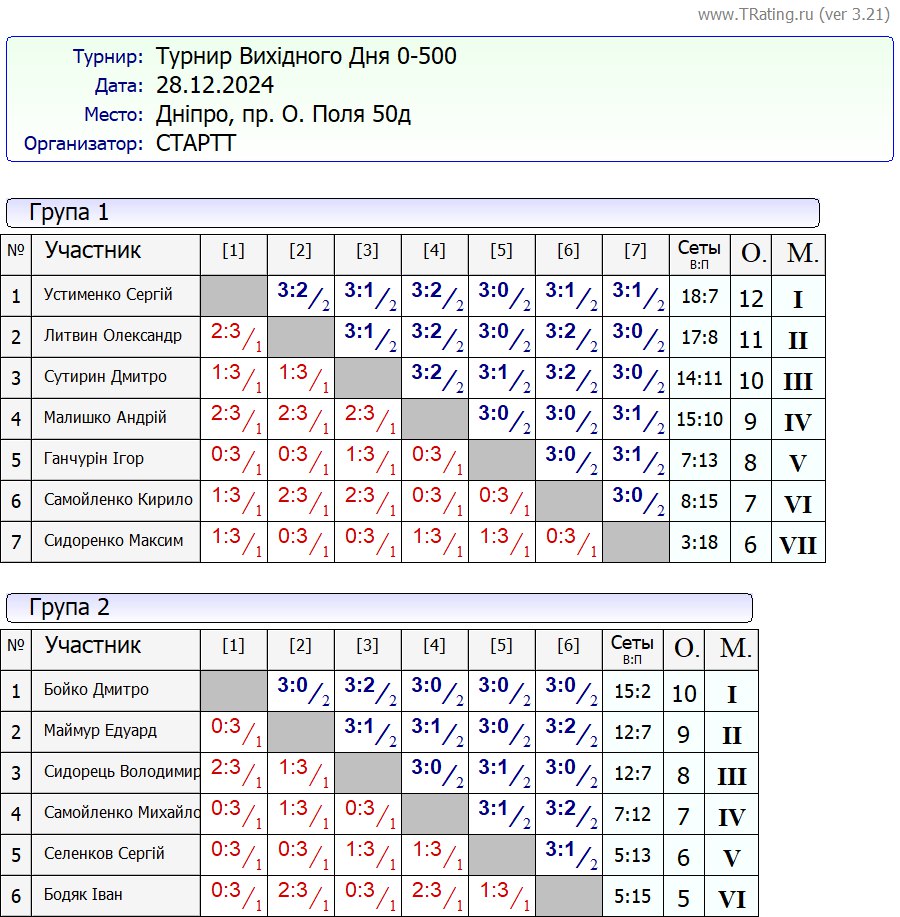The height and width of the screenshot is (917, 900).
Task: Click organizer name СТАРТТ
Action: pyautogui.click(x=196, y=143)
